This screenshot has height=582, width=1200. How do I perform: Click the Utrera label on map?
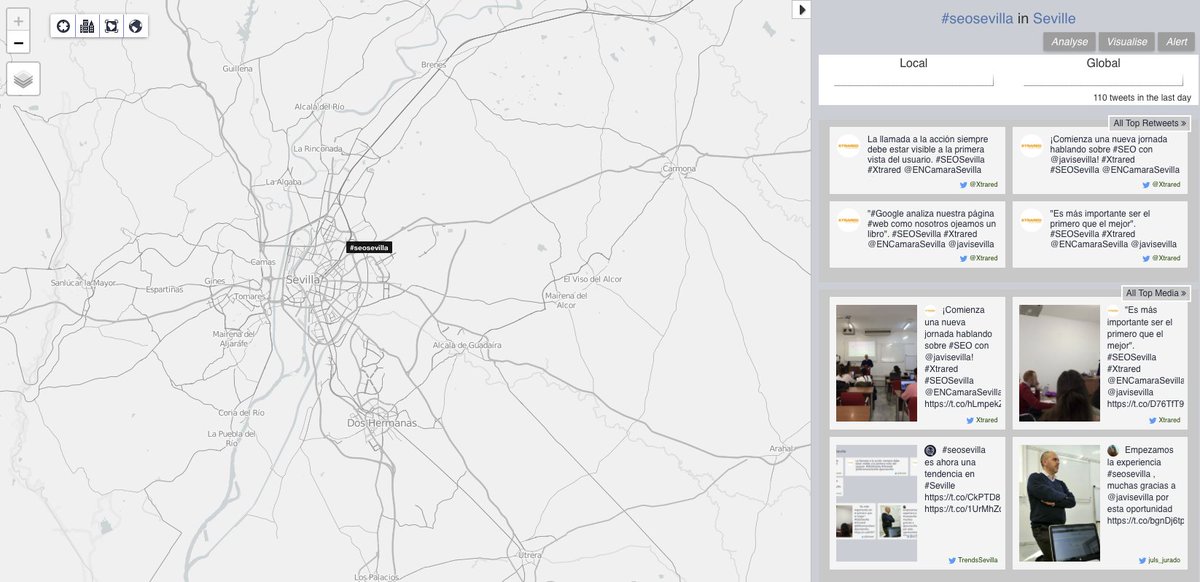click(x=531, y=554)
